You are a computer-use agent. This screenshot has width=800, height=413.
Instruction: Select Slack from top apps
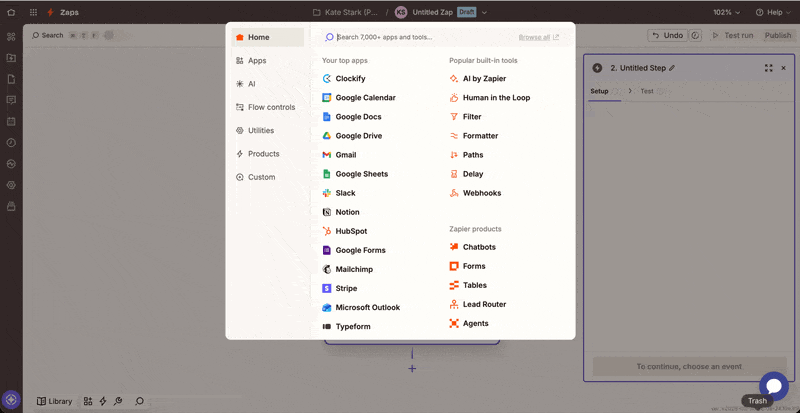point(345,193)
